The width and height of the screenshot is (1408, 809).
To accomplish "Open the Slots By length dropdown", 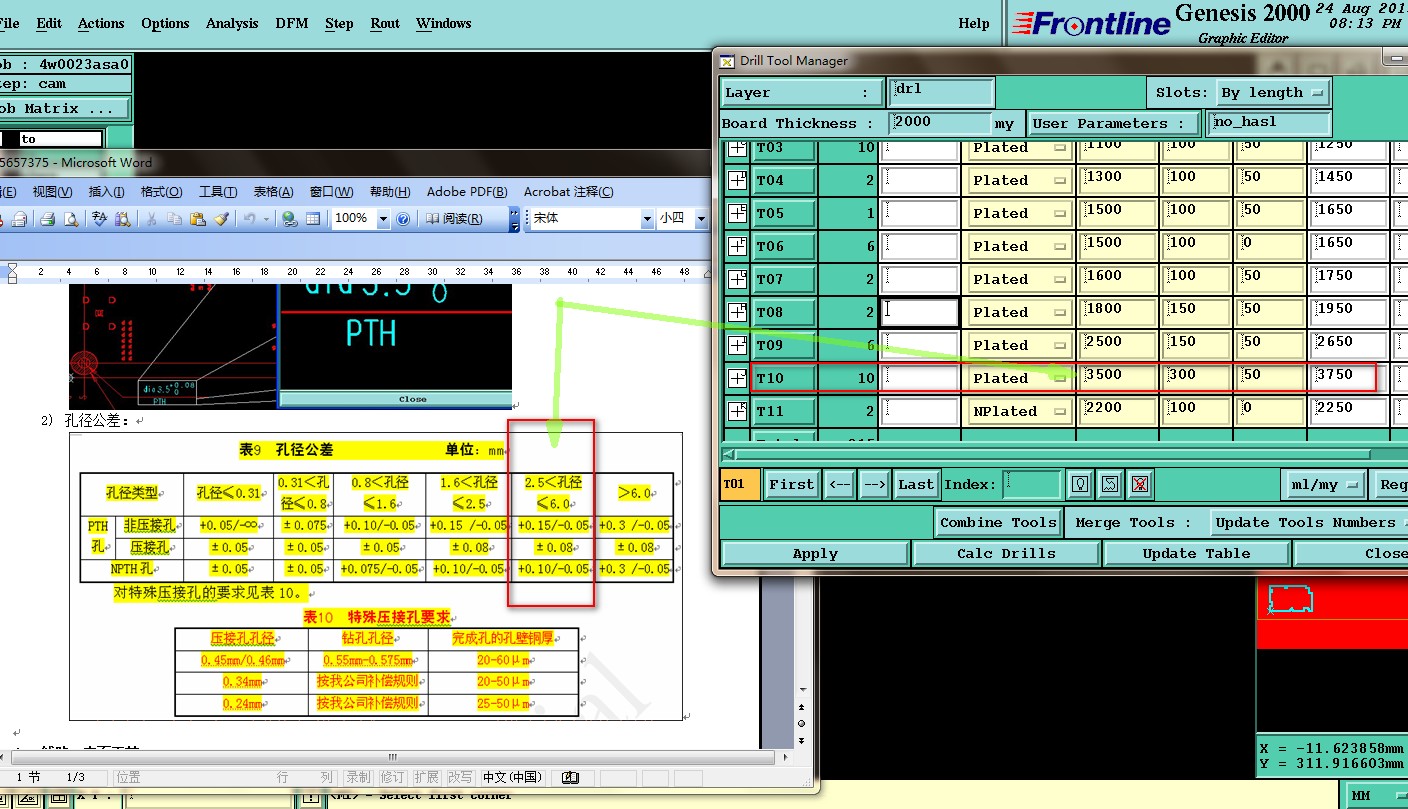I will tap(1273, 93).
